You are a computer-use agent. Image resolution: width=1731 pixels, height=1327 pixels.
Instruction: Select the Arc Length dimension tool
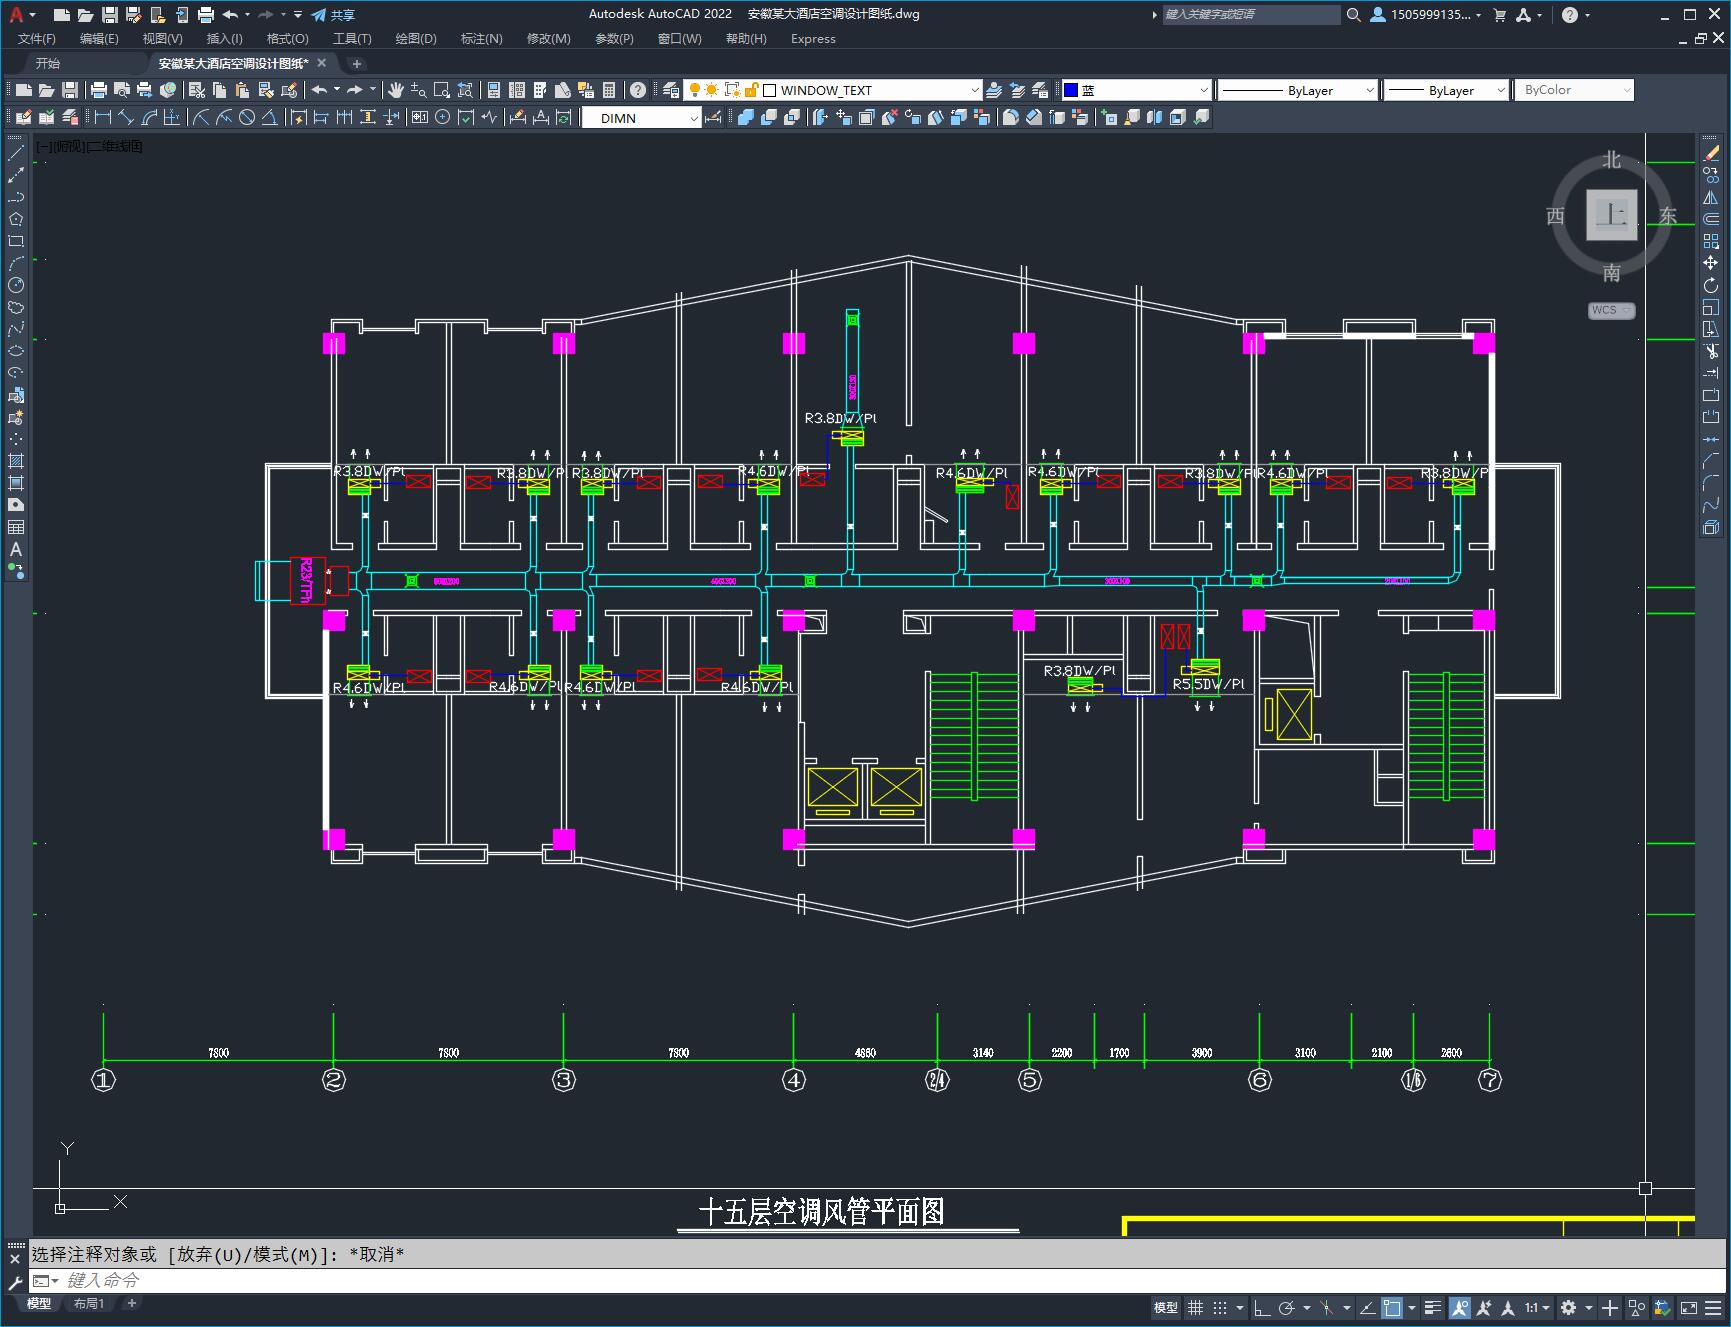tap(149, 118)
